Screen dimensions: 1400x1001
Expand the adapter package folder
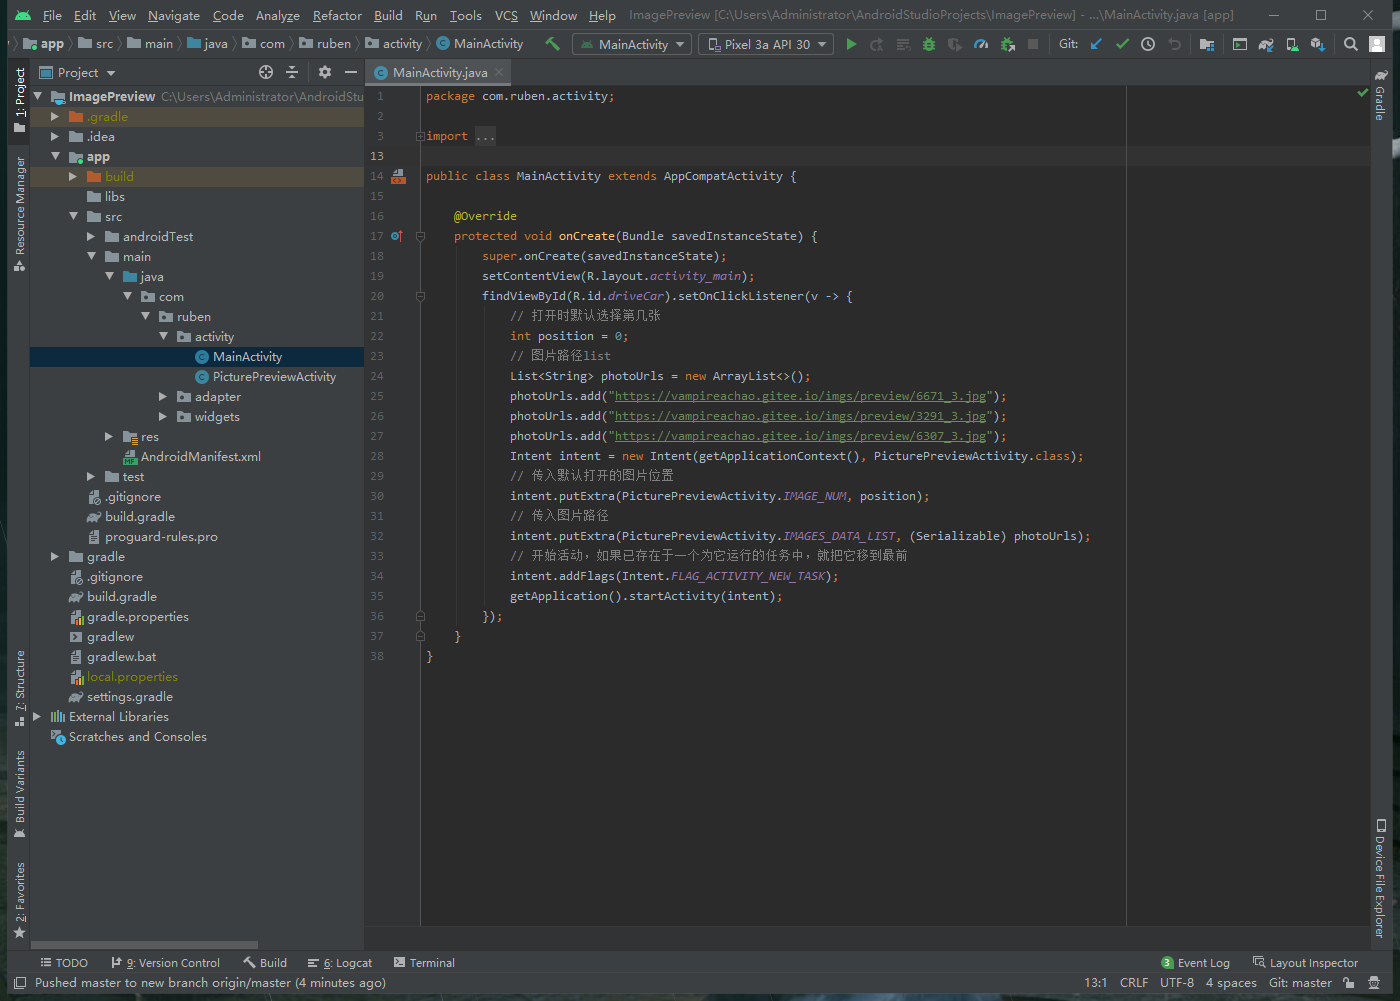click(163, 397)
